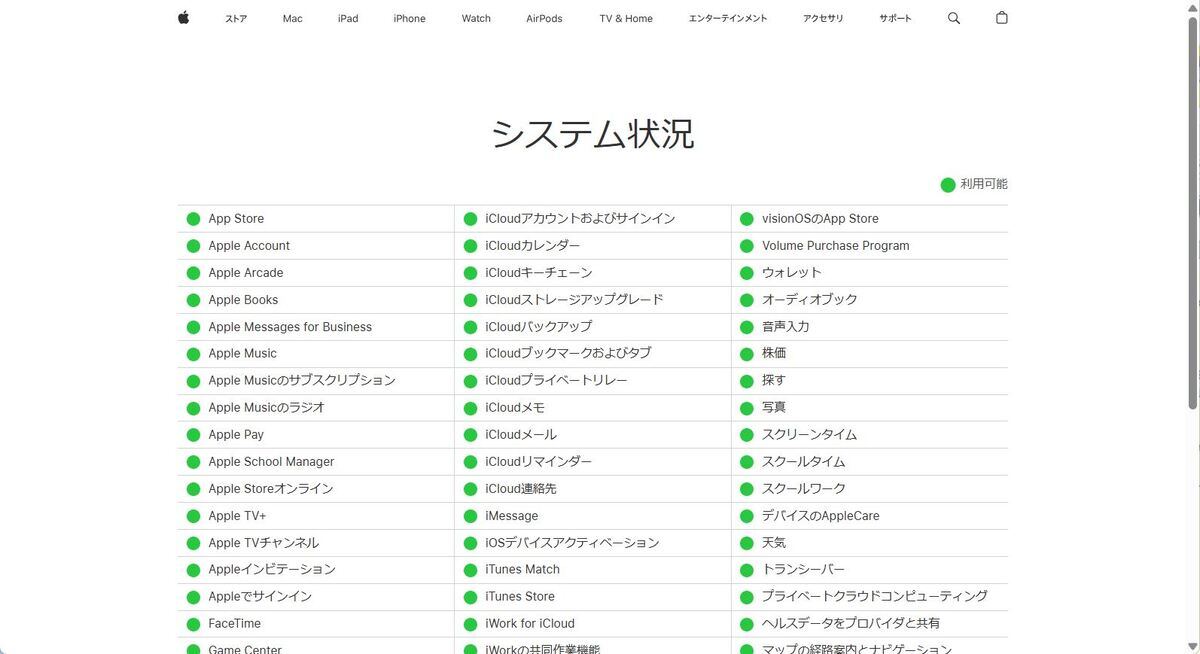The height and width of the screenshot is (654, 1200).
Task: Click green status dot beside 株価
Action: coord(746,354)
